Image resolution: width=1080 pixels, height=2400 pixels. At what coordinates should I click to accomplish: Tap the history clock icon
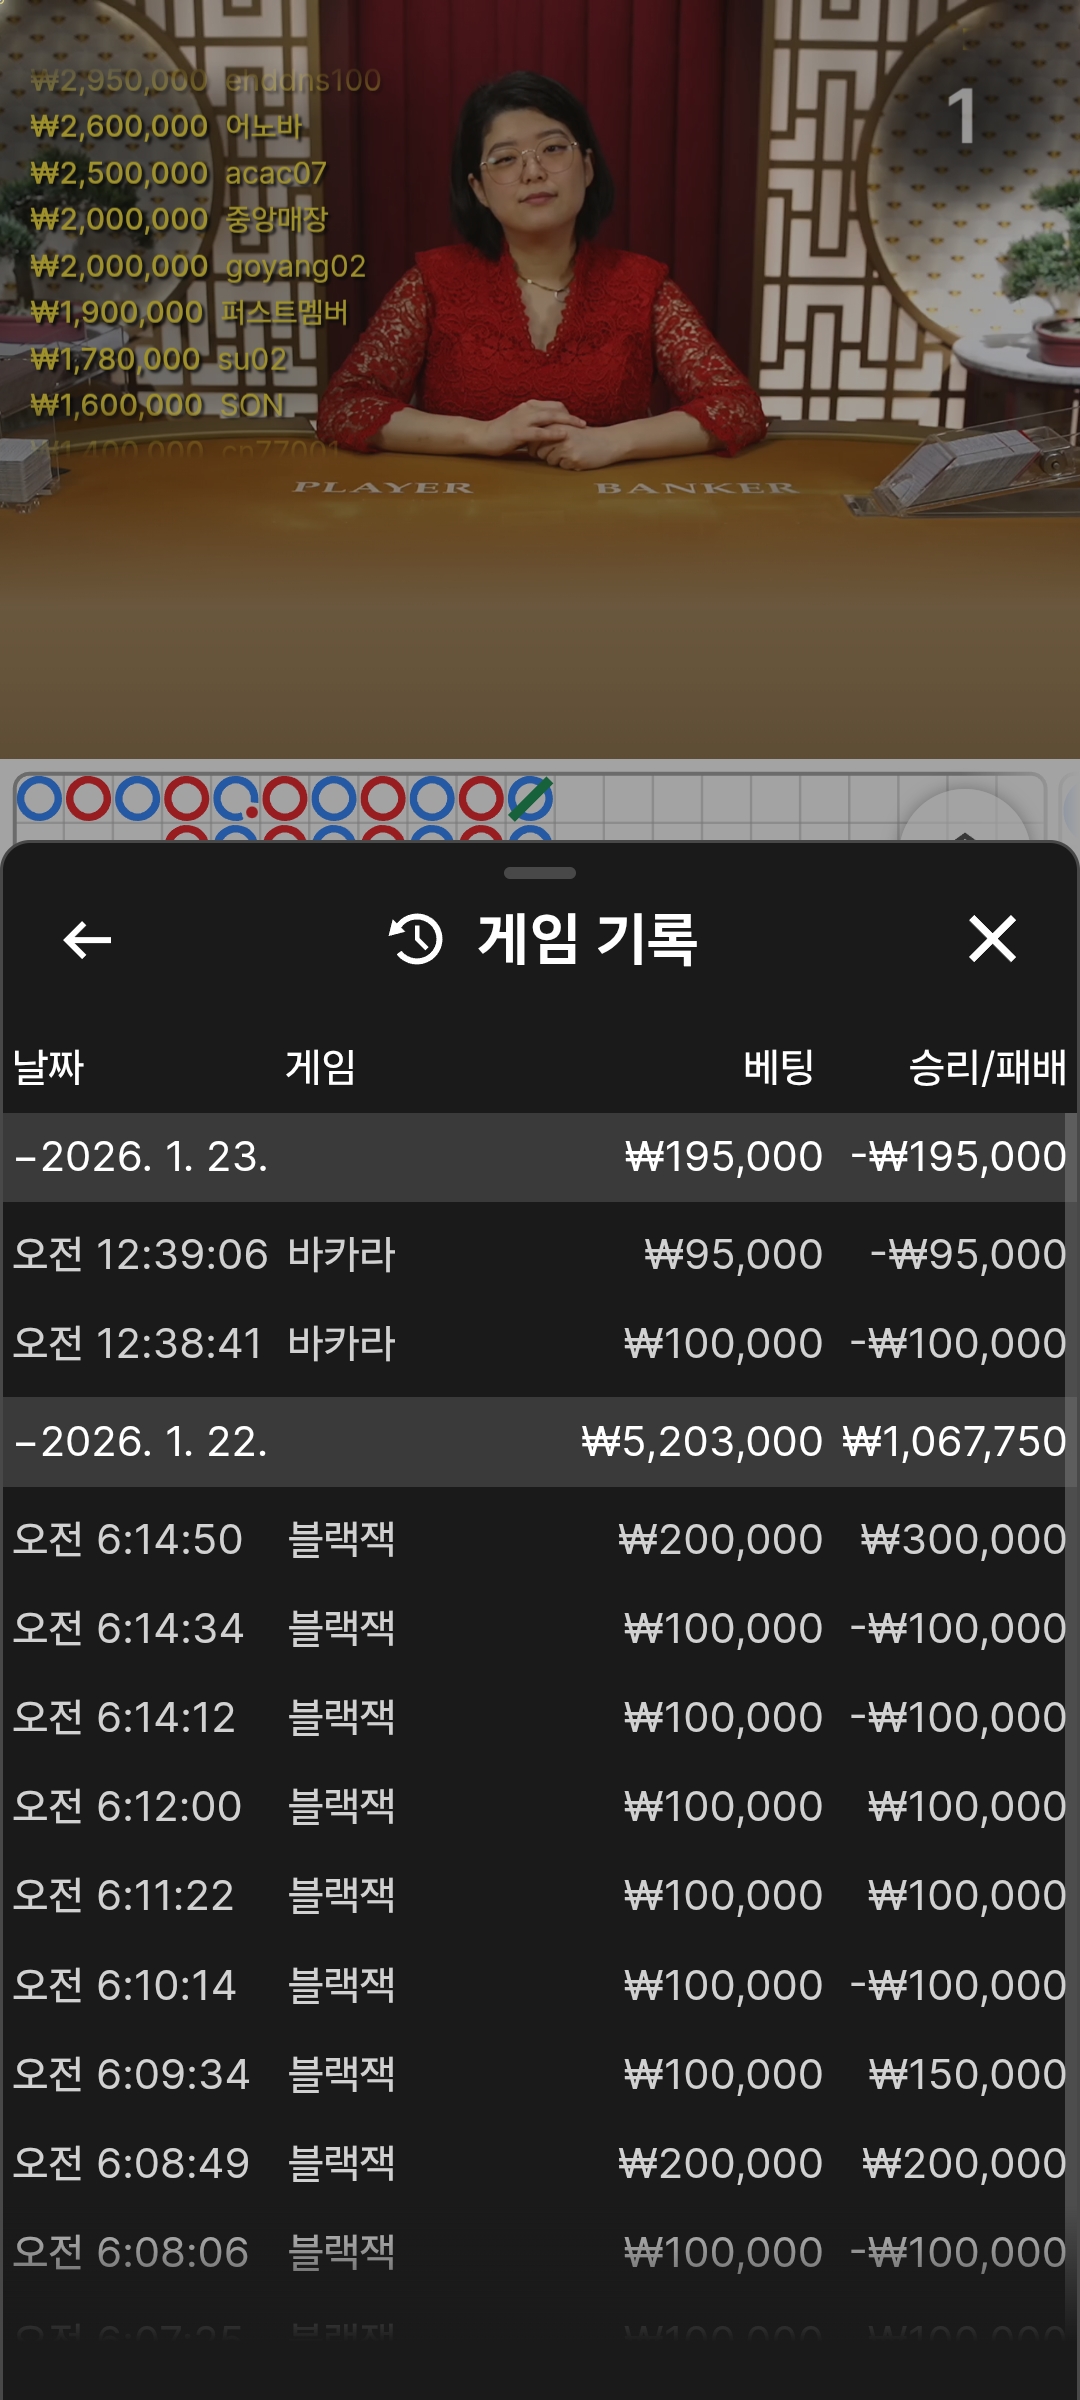tap(416, 940)
